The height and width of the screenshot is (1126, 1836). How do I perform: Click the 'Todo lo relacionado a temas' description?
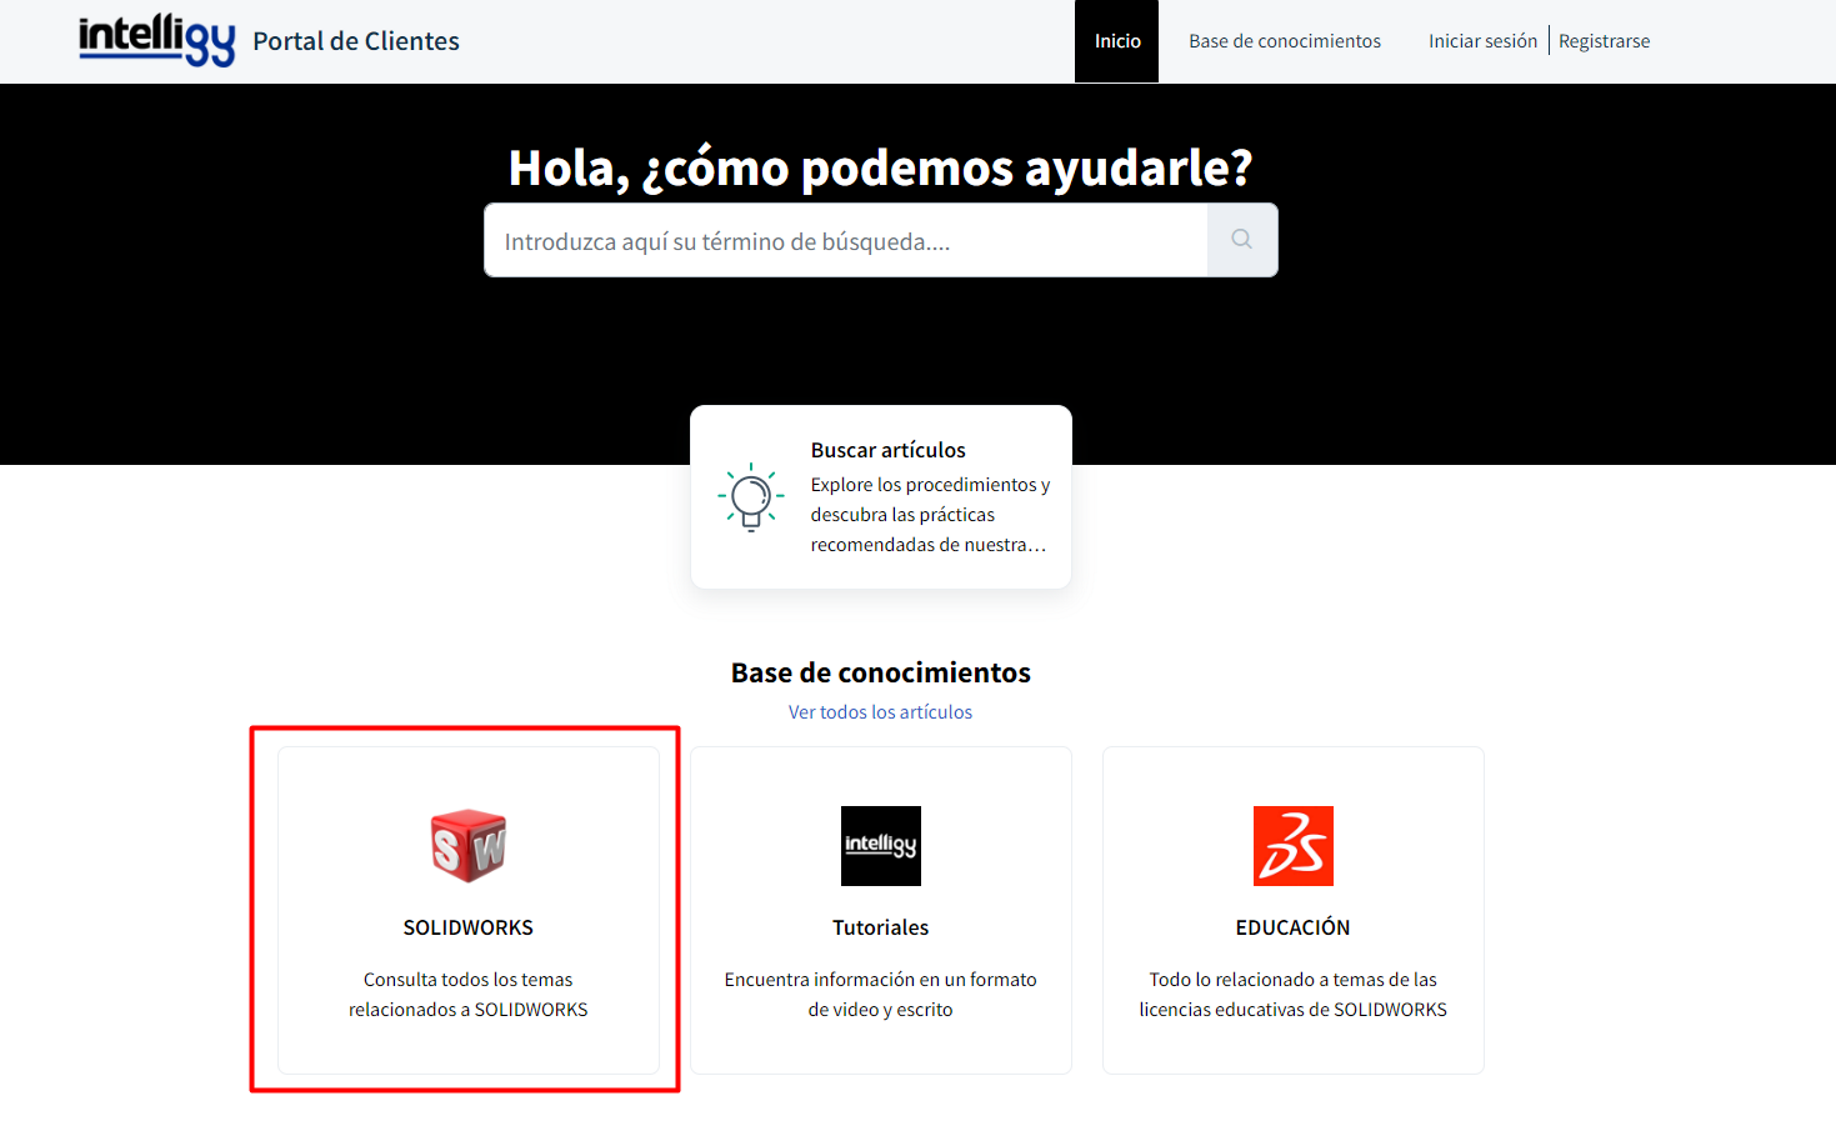pos(1293,994)
